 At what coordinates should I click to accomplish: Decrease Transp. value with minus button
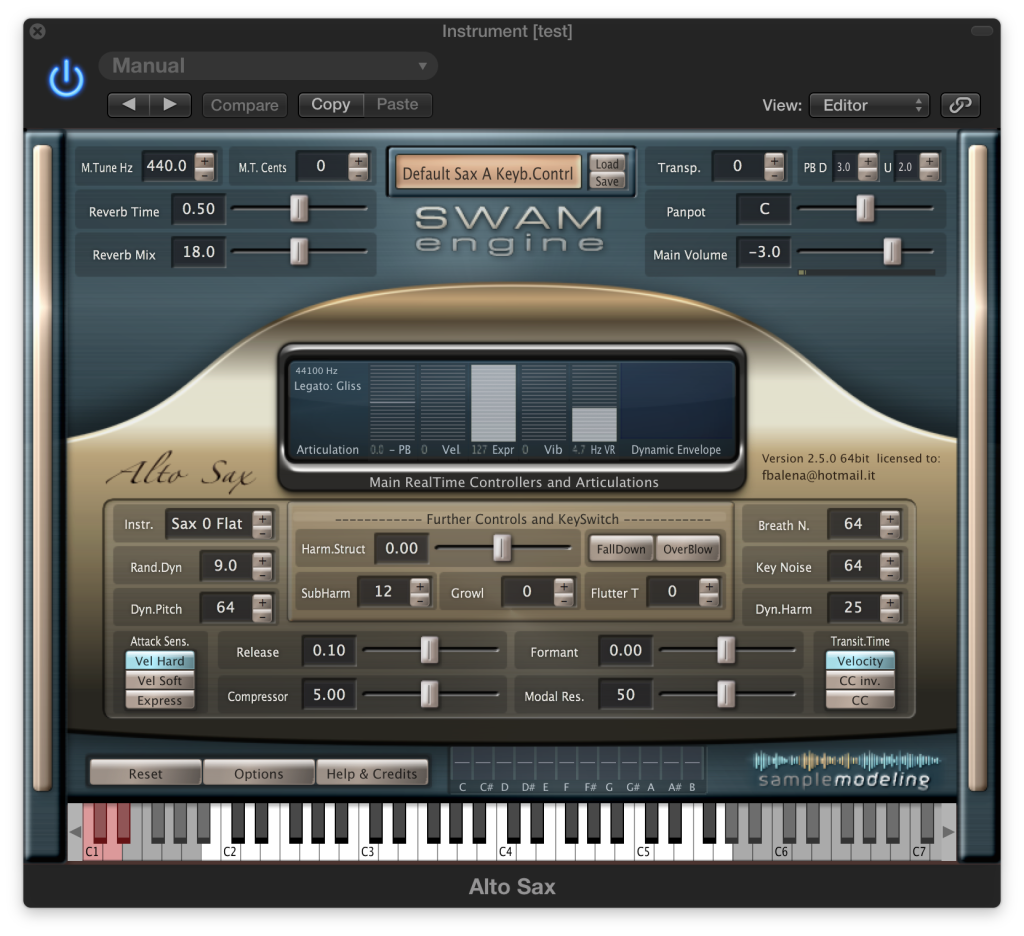775,174
